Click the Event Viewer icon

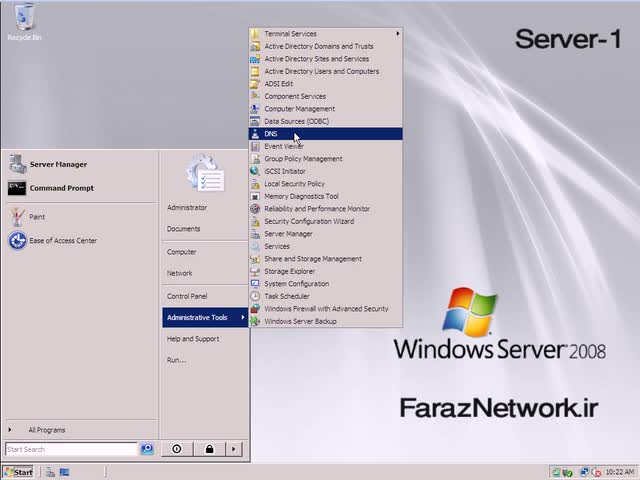[255, 146]
